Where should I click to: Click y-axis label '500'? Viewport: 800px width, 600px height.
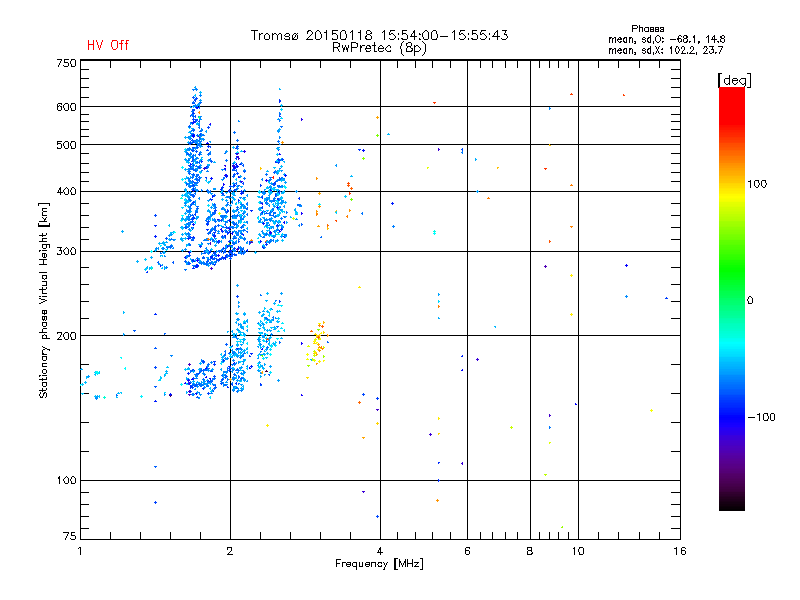66,145
